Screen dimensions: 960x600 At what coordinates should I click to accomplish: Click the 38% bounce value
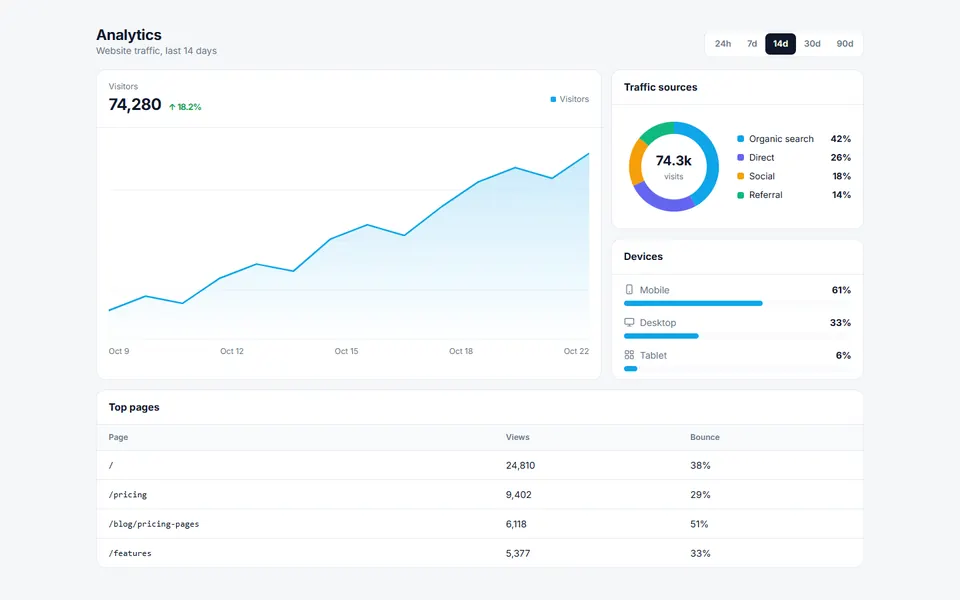(x=700, y=465)
